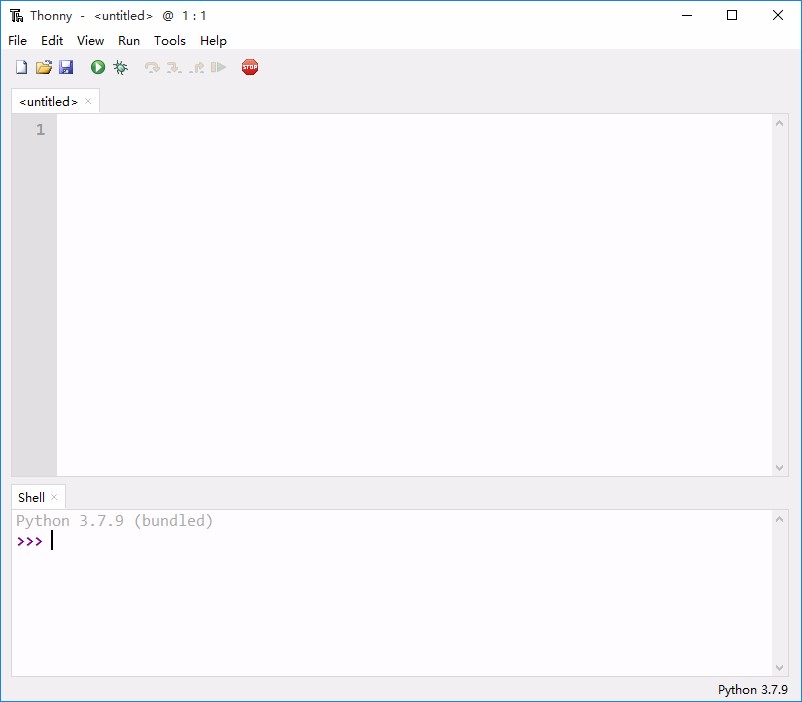This screenshot has height=702, width=802.
Task: Click editor scrollbar up arrow
Action: pyautogui.click(x=779, y=123)
